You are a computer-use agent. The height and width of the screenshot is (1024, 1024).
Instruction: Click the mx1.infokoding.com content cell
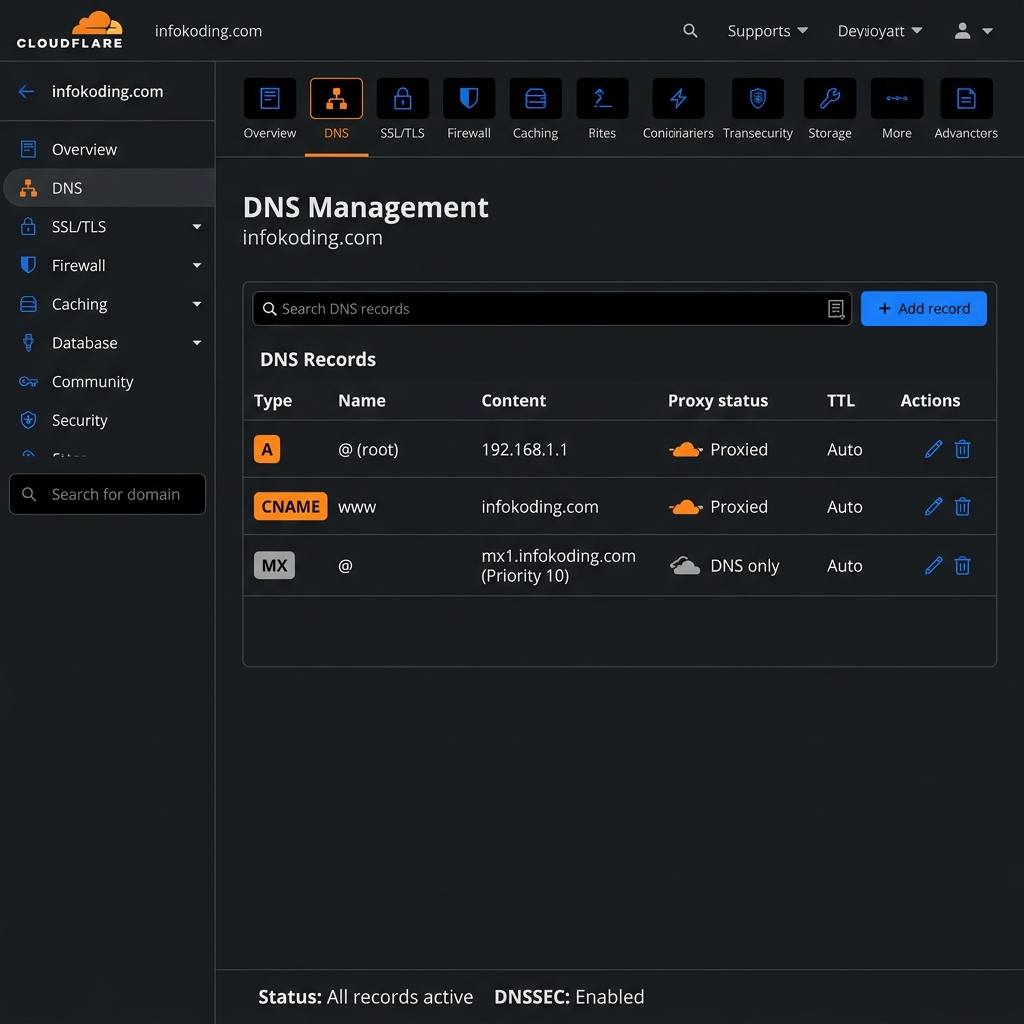(x=558, y=566)
